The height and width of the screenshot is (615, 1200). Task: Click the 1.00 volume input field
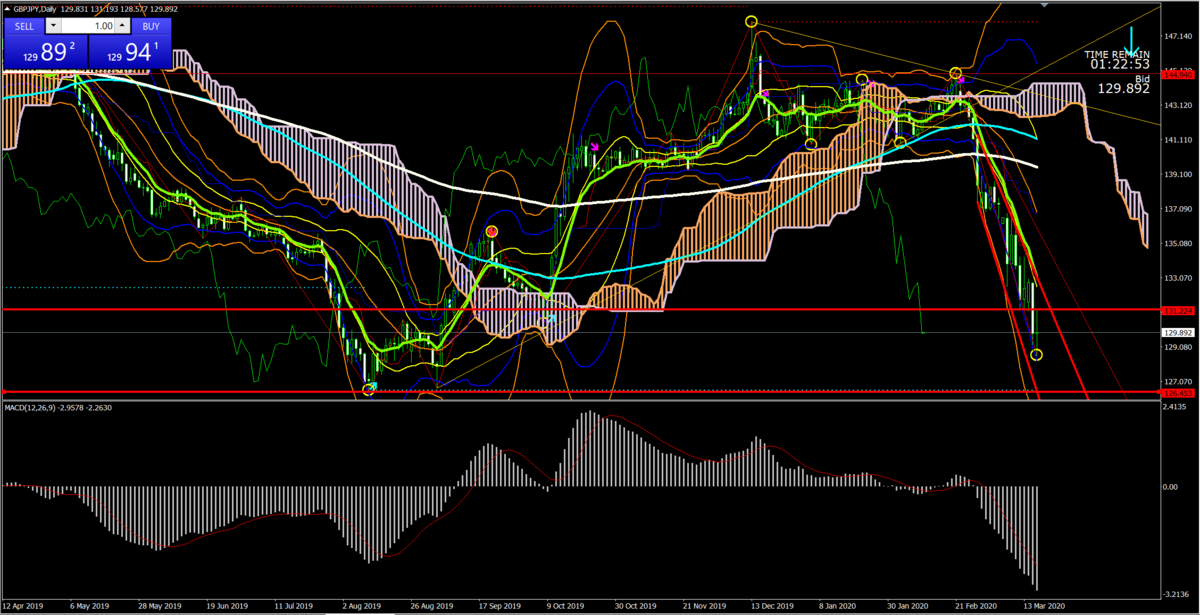tap(88, 27)
